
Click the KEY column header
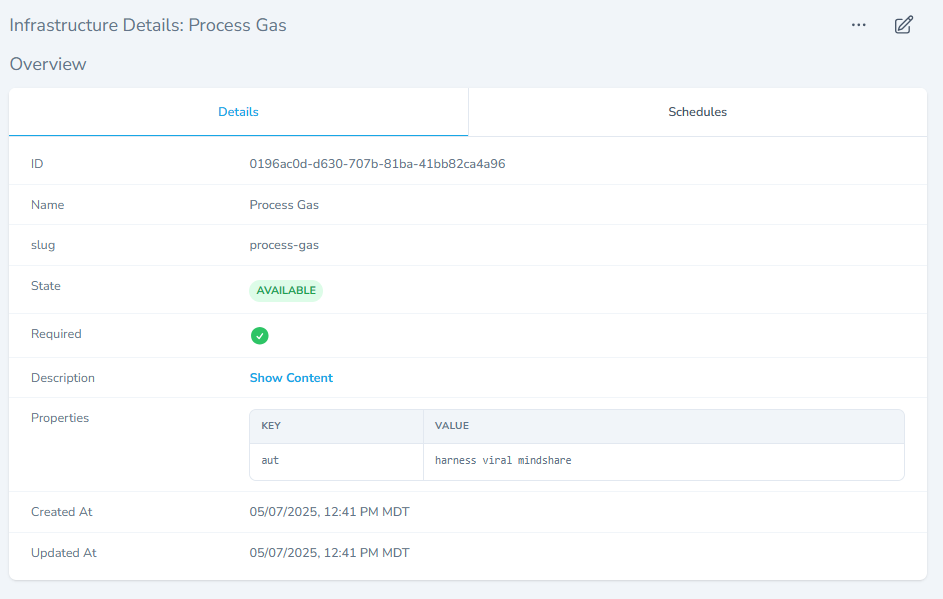tap(271, 426)
